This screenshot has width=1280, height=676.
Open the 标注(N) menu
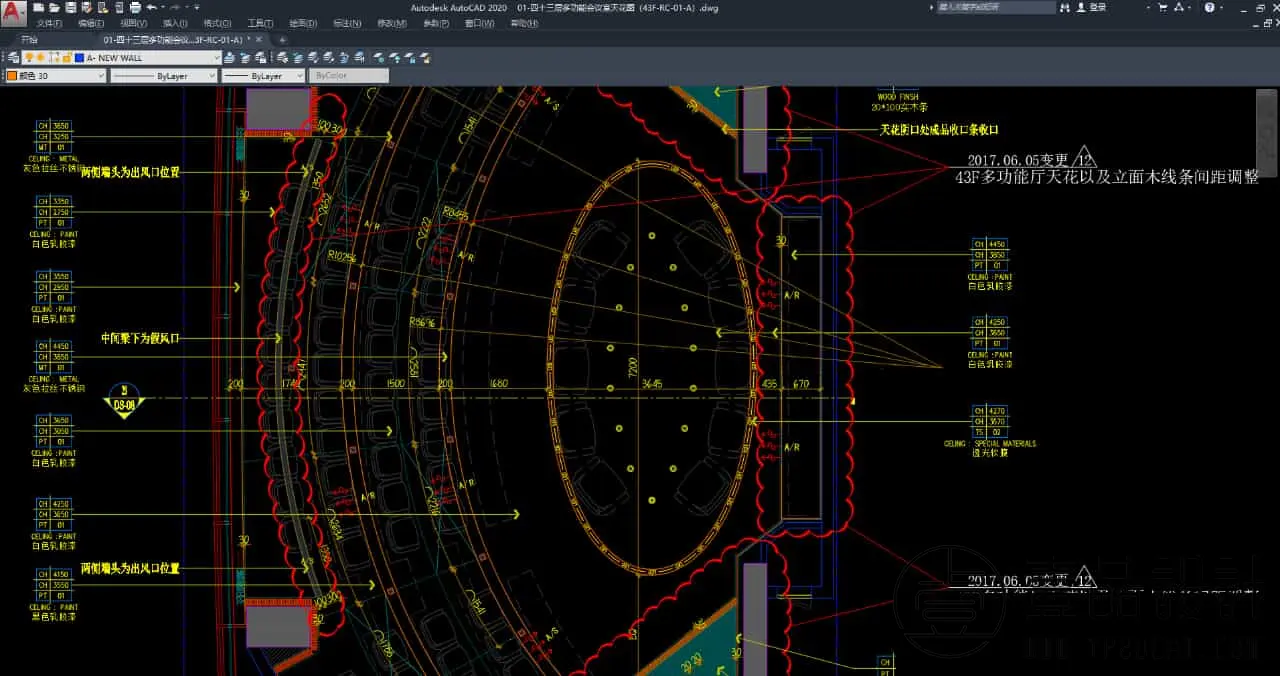[347, 23]
